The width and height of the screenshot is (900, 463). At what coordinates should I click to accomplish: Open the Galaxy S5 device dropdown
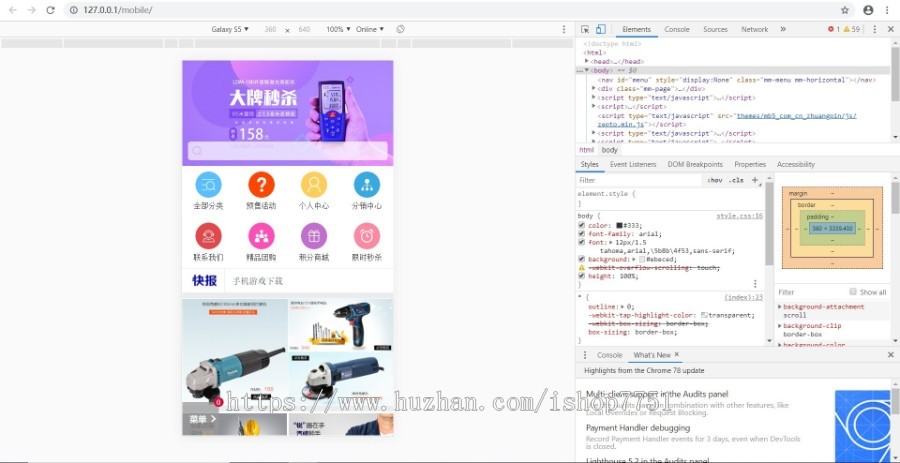(x=230, y=29)
